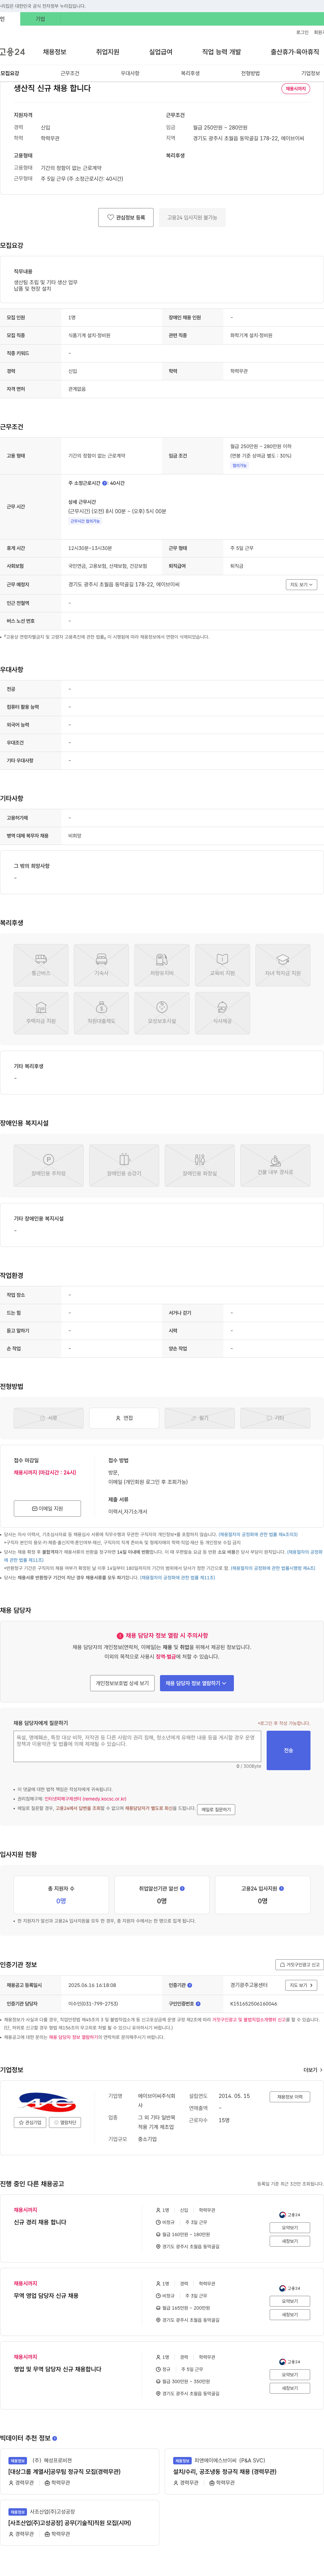Click the 고용24 입사지원 불가능 button

click(192, 217)
